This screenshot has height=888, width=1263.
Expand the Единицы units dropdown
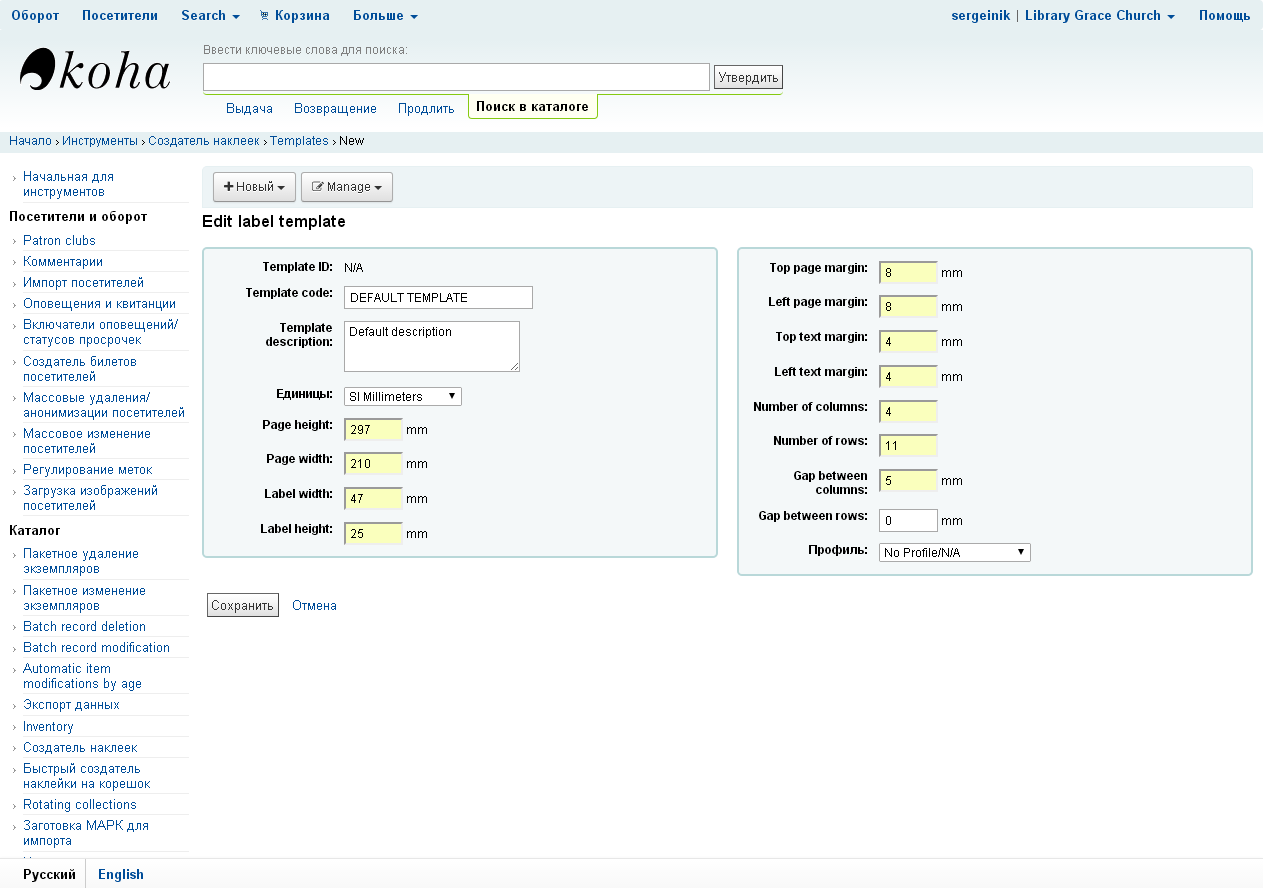point(402,397)
